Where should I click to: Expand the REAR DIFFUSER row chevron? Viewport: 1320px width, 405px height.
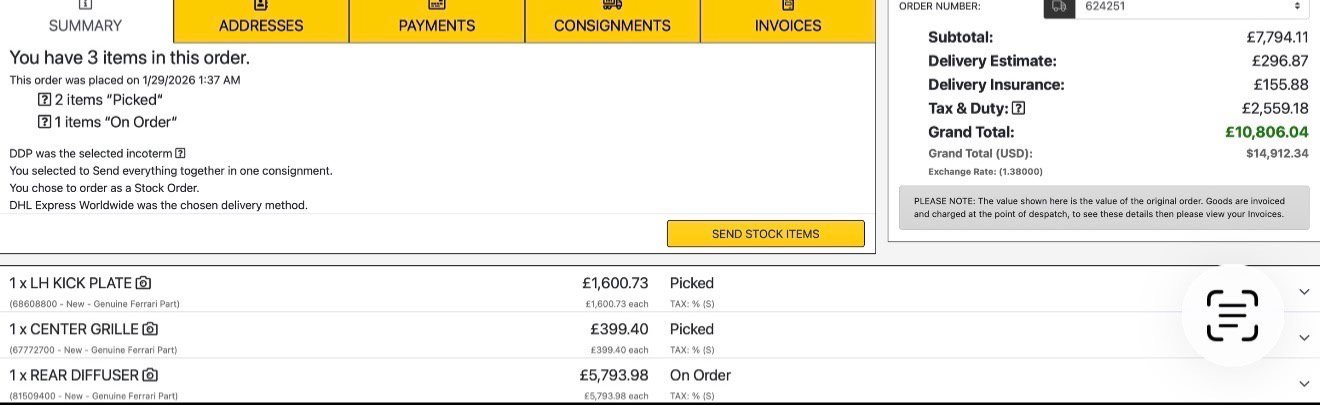[x=1304, y=383]
